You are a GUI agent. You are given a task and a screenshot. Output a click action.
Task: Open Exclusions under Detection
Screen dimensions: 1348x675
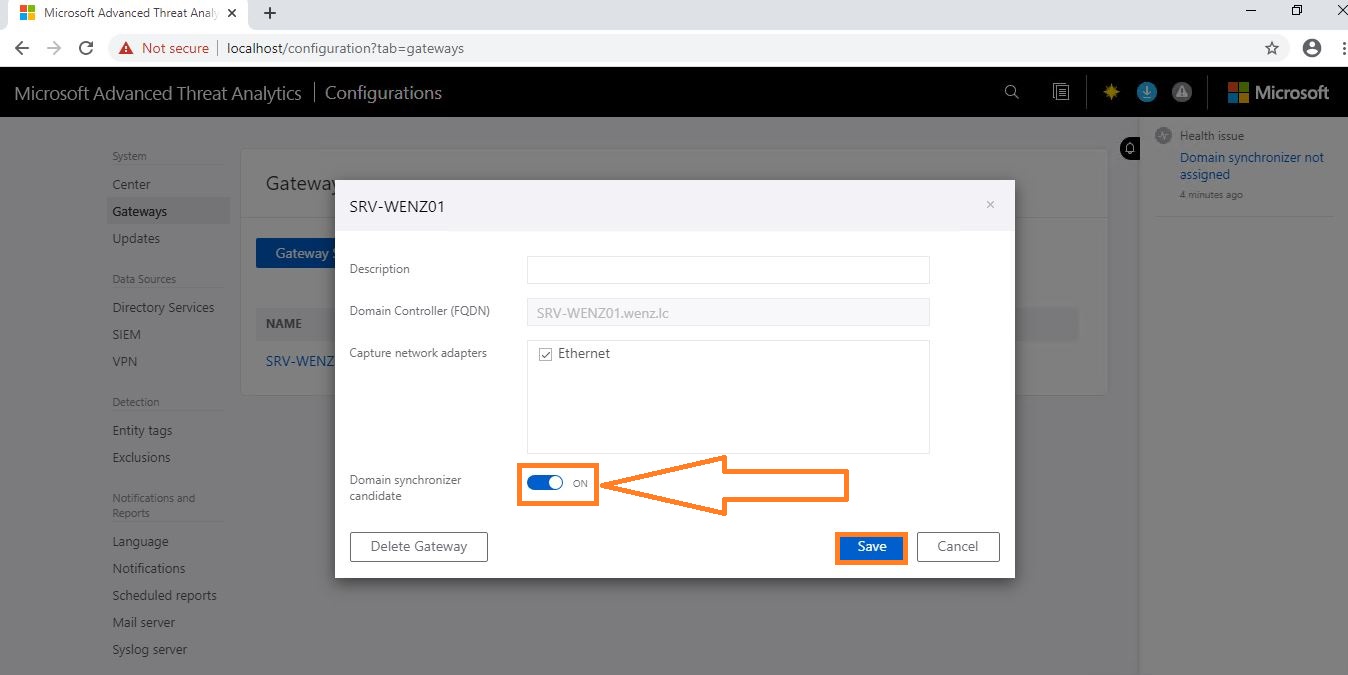[x=141, y=457]
